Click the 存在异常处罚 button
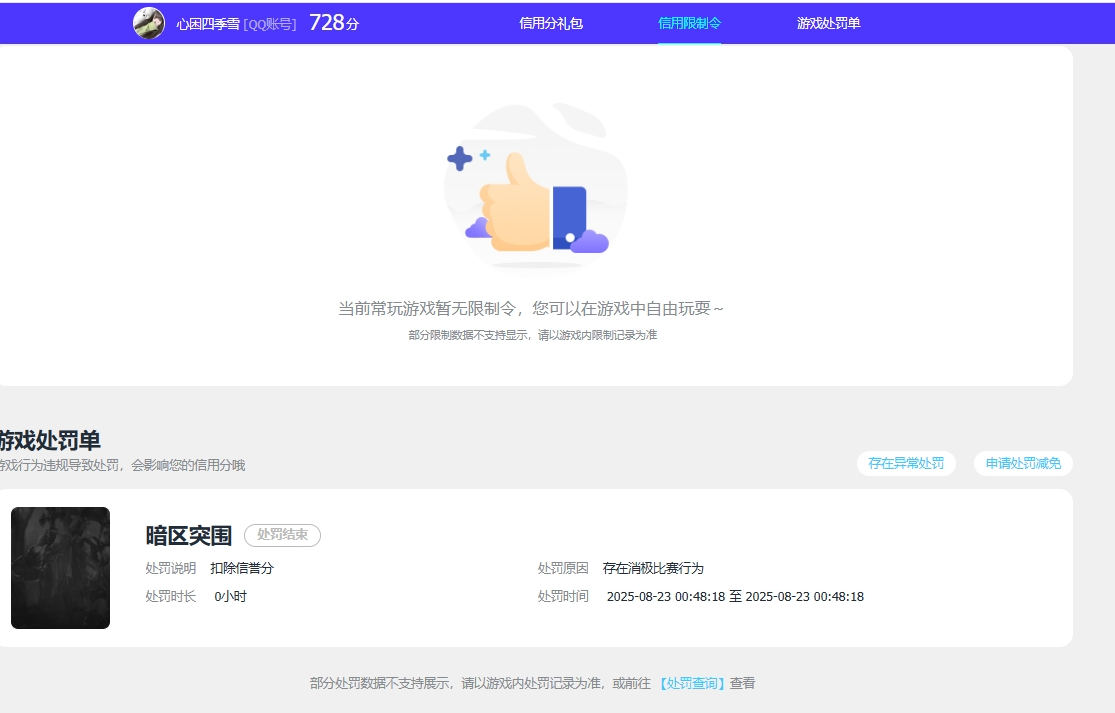 pos(906,463)
